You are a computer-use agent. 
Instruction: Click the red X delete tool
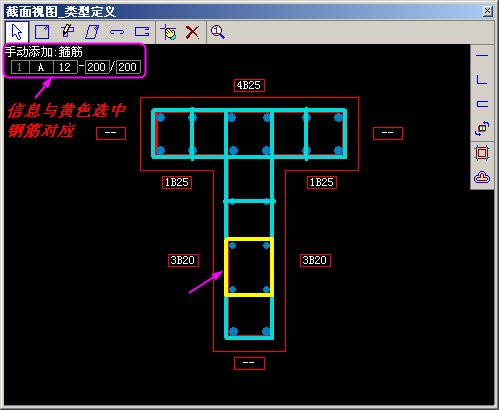click(x=192, y=33)
